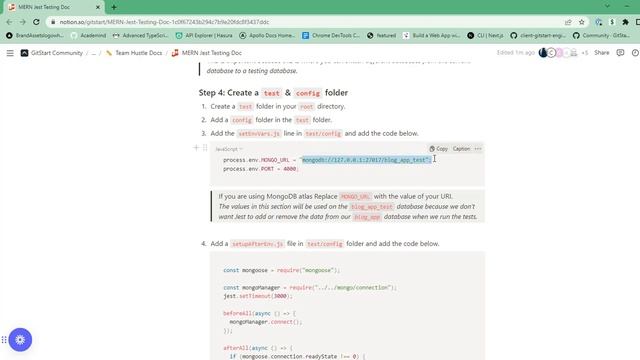This screenshot has width=640, height=360.
Task: Click the Step 4 heading text
Action: [273, 93]
